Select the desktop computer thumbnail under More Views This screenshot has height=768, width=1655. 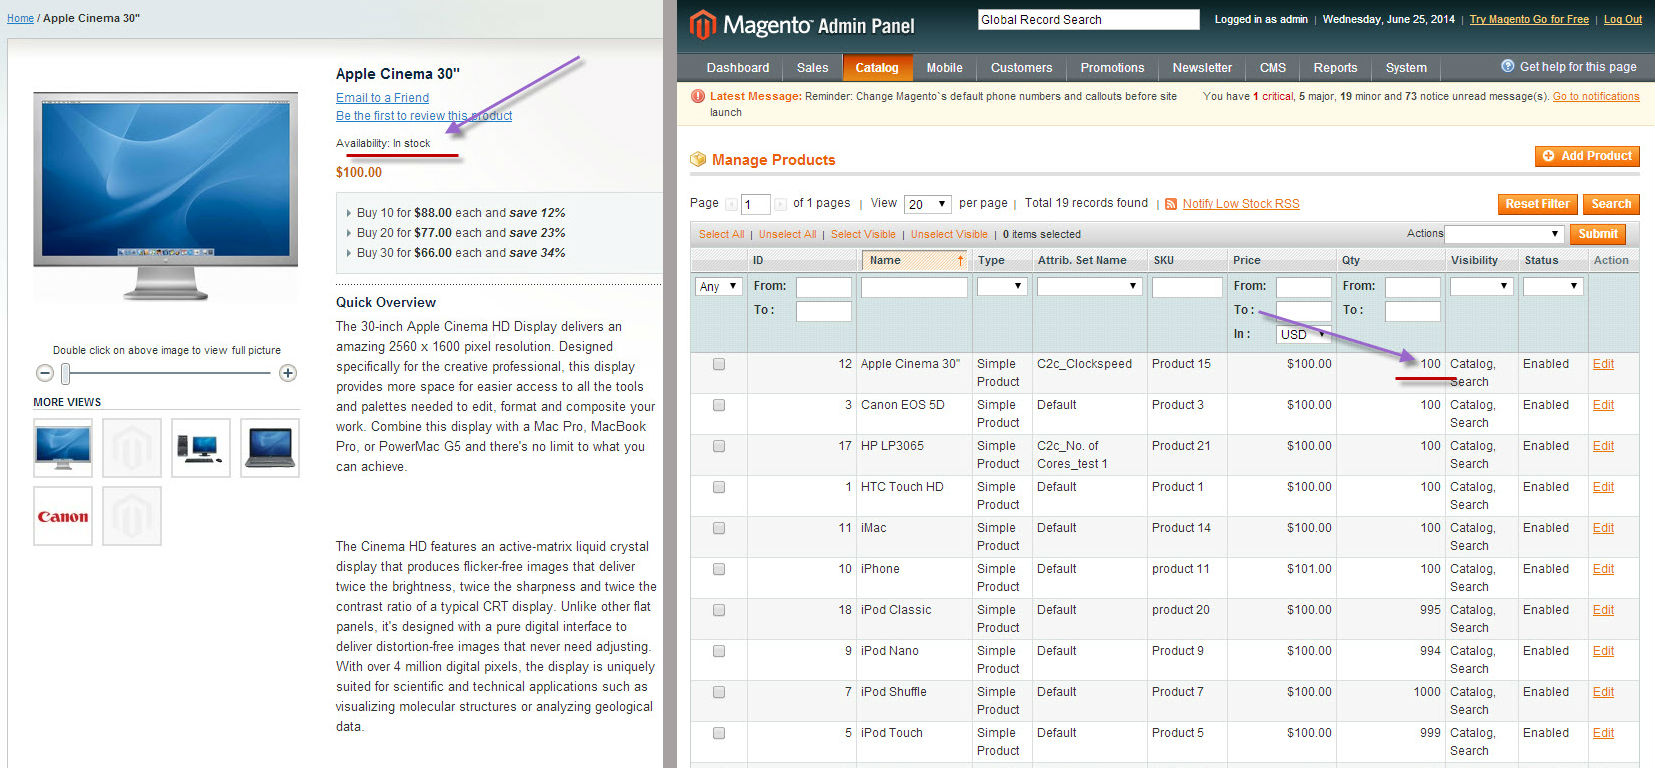point(201,447)
